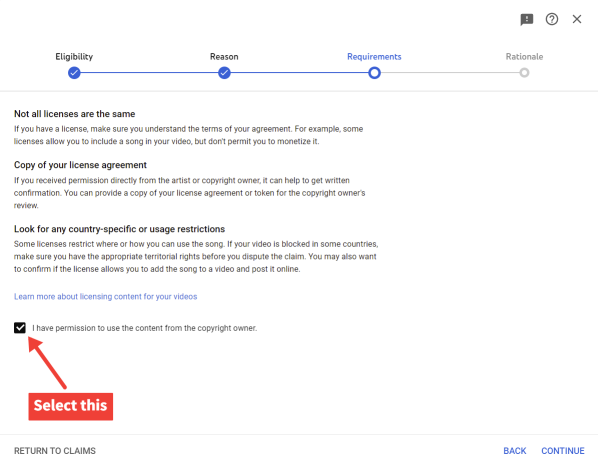The height and width of the screenshot is (465, 598).
Task: Click RETURN TO CLAIMS
Action: pyautogui.click(x=55, y=451)
